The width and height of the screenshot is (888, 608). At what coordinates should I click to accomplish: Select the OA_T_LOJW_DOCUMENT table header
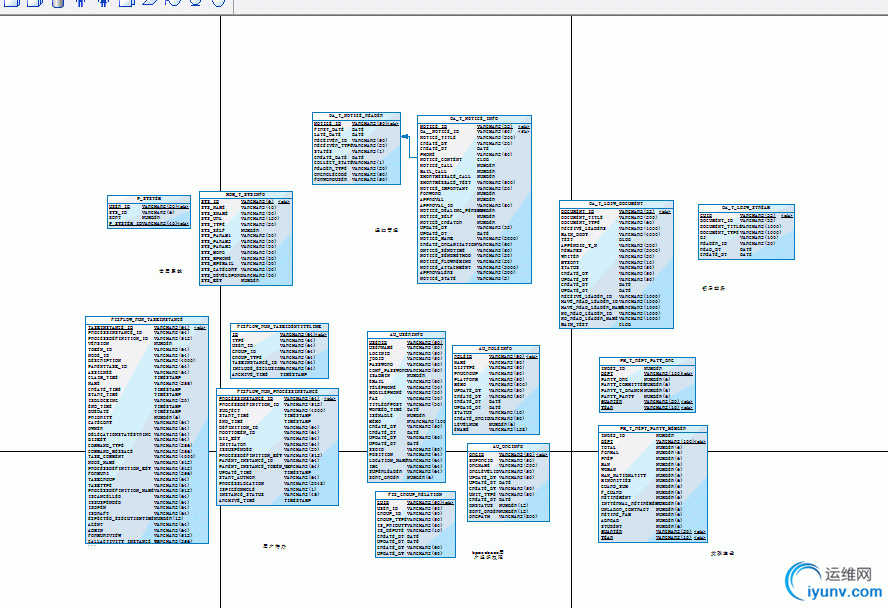(x=616, y=204)
